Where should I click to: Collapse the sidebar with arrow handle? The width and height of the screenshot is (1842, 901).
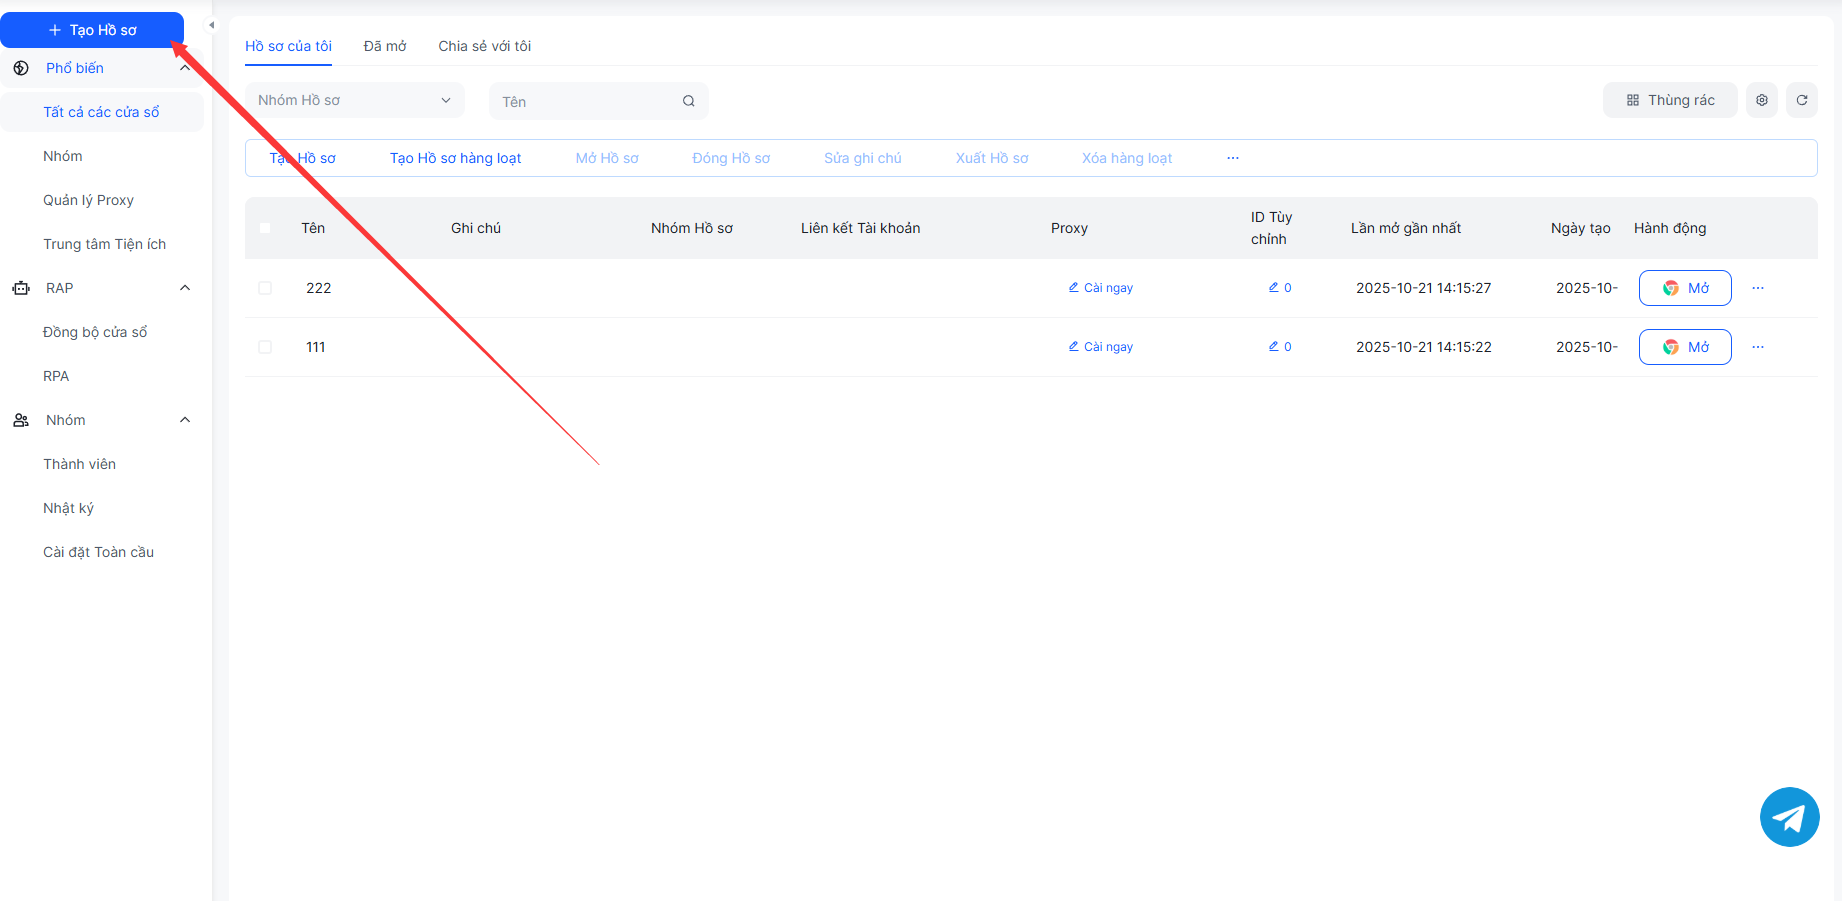(211, 25)
